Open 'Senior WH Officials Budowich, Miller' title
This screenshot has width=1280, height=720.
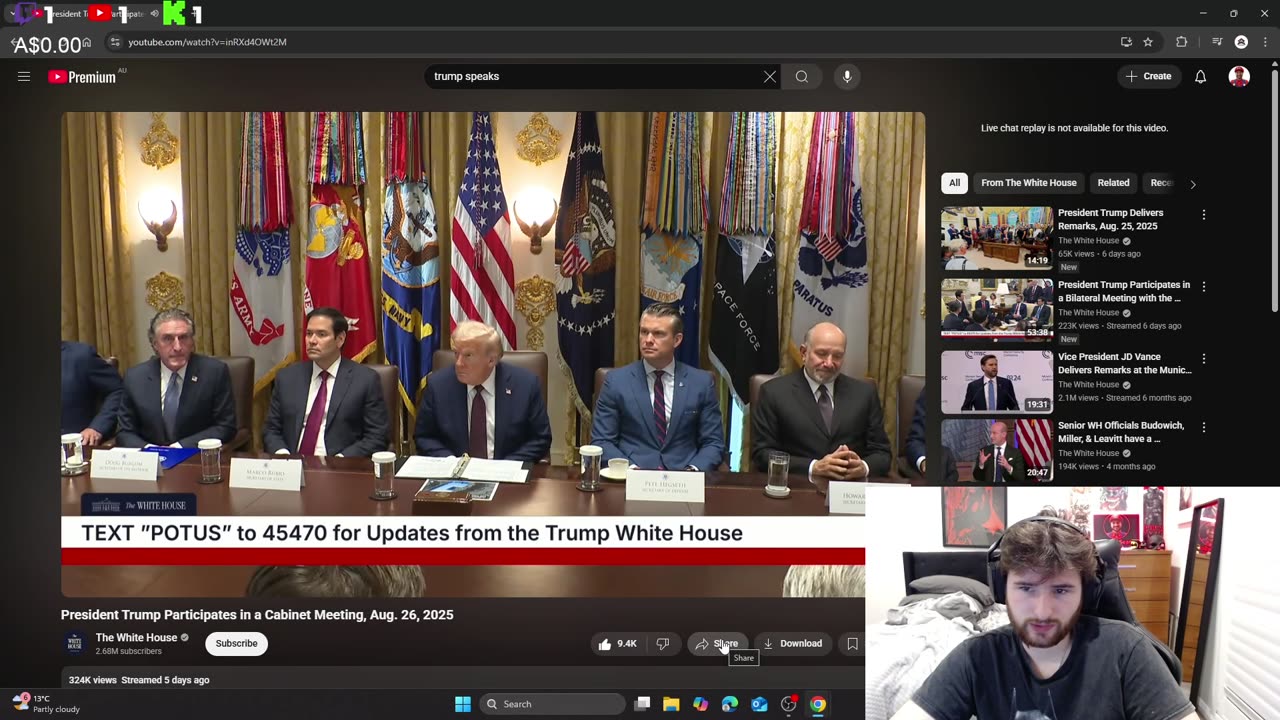pos(1121,432)
